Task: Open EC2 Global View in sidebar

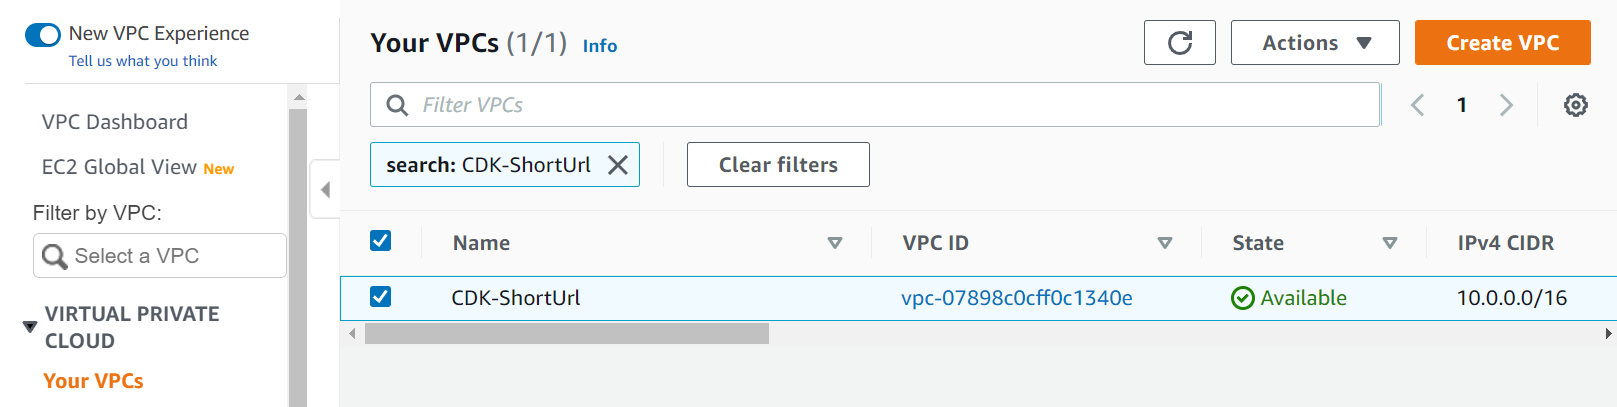Action: click(x=119, y=167)
